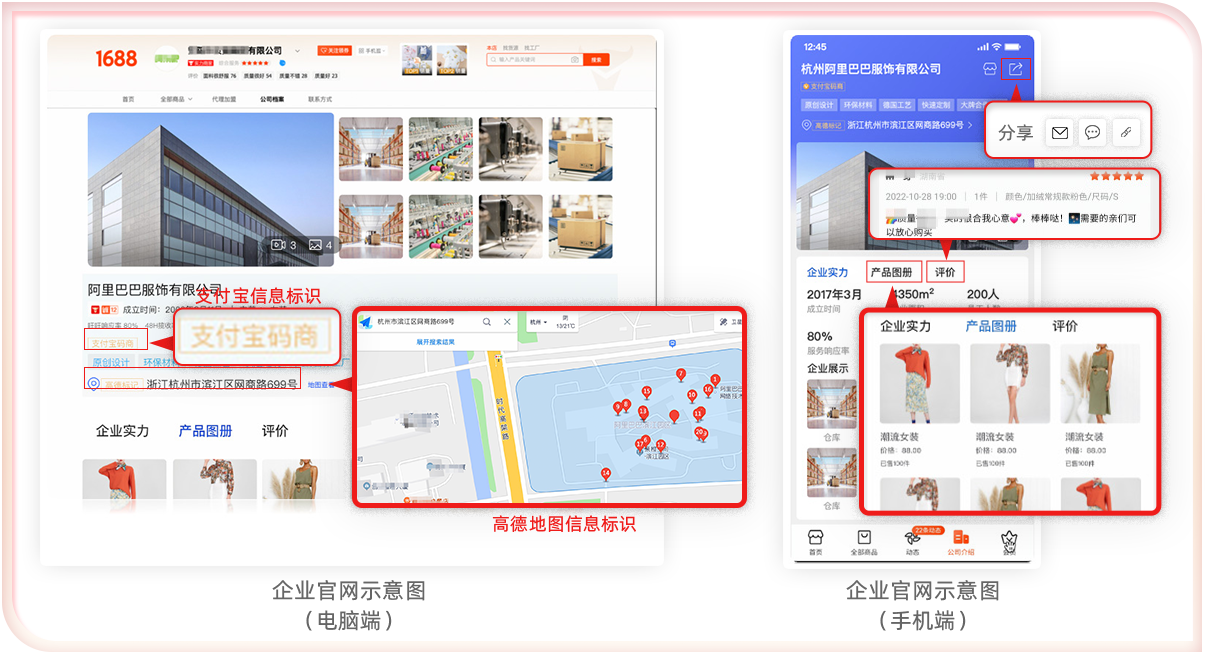Tap the share icon in mobile header
Image resolution: width=1205 pixels, height=654 pixels.
click(x=1015, y=69)
